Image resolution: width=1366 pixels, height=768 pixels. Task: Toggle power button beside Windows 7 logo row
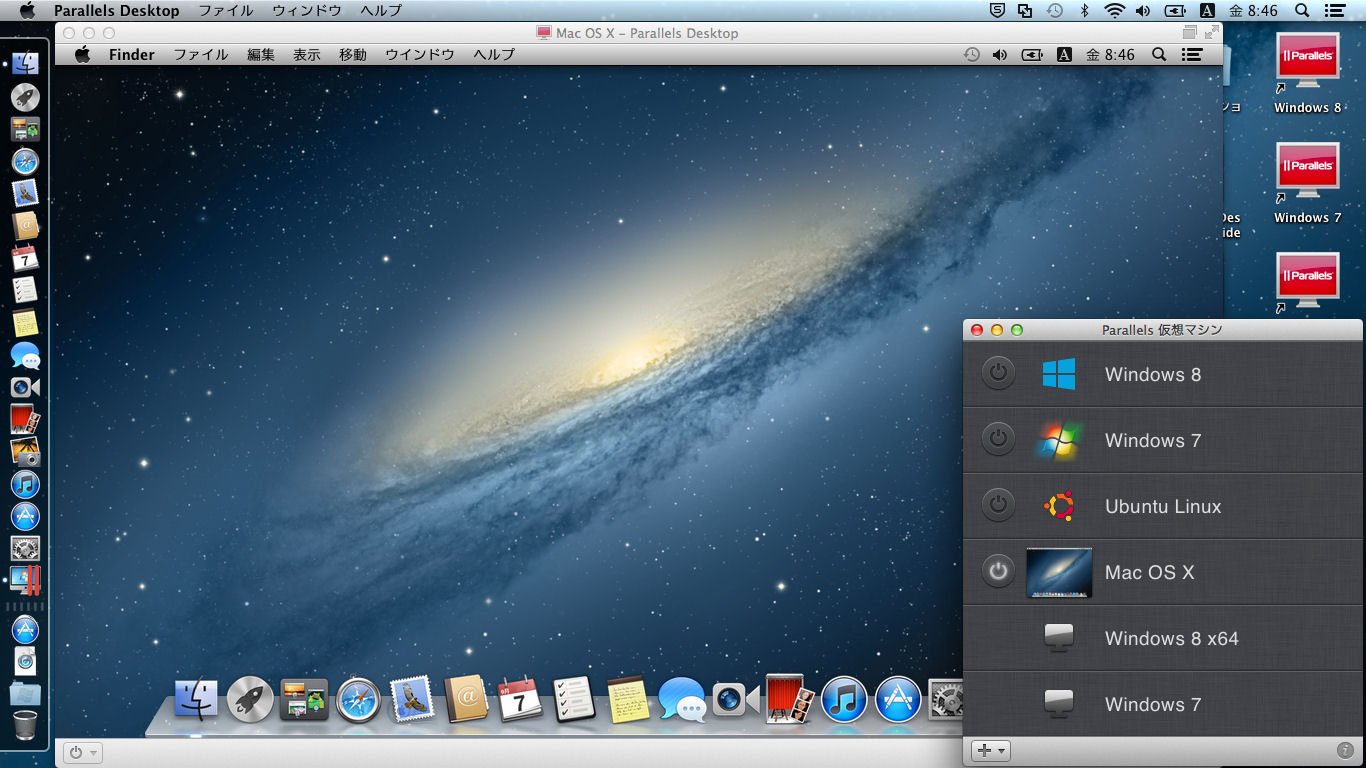click(x=997, y=440)
